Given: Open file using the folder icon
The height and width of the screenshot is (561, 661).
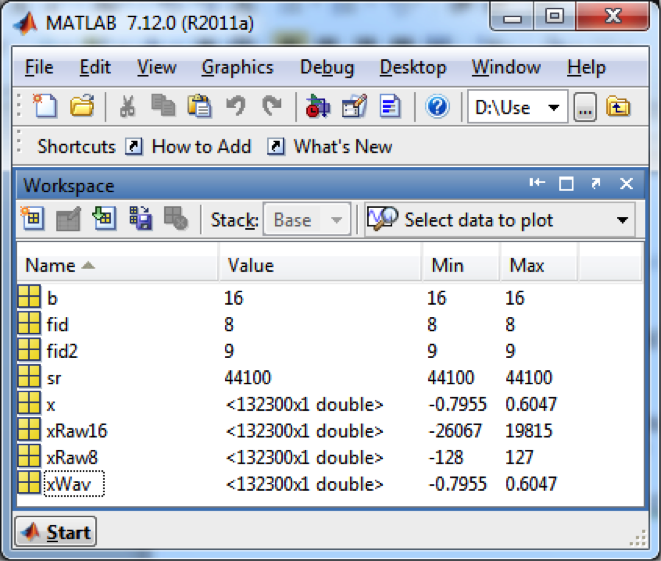Looking at the screenshot, I should pyautogui.click(x=82, y=106).
